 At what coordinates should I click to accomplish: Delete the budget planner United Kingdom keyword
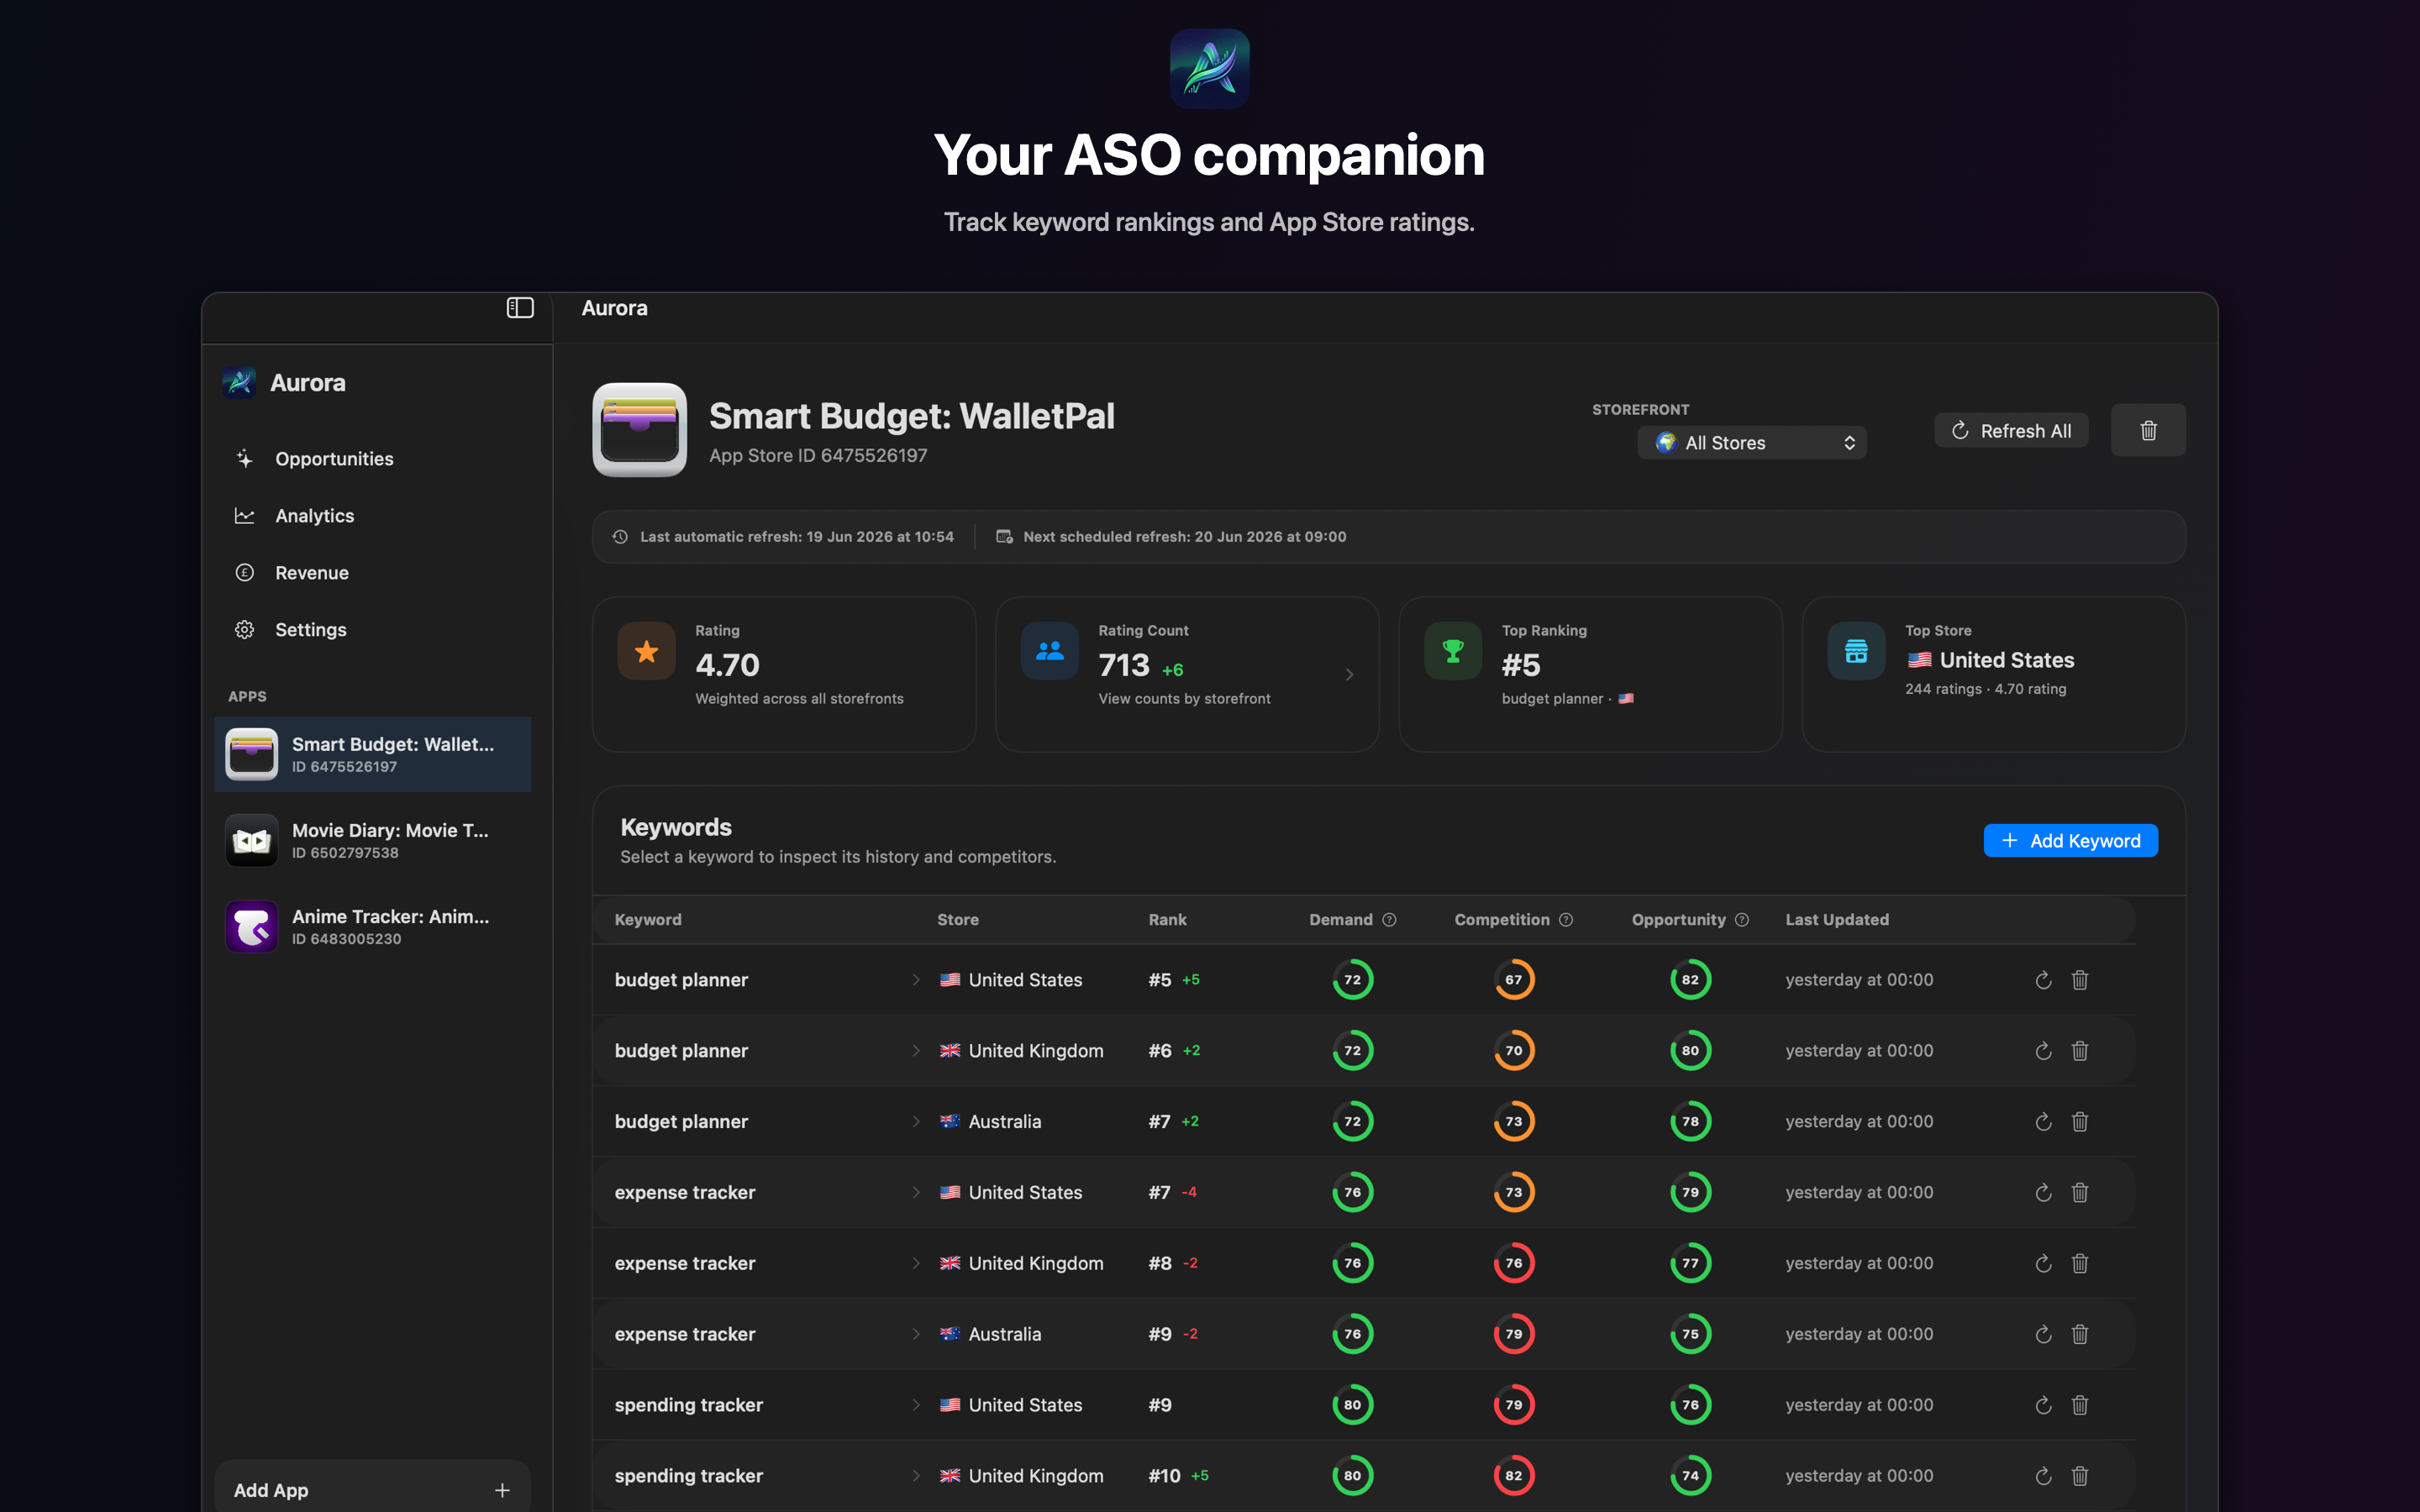(2080, 1051)
